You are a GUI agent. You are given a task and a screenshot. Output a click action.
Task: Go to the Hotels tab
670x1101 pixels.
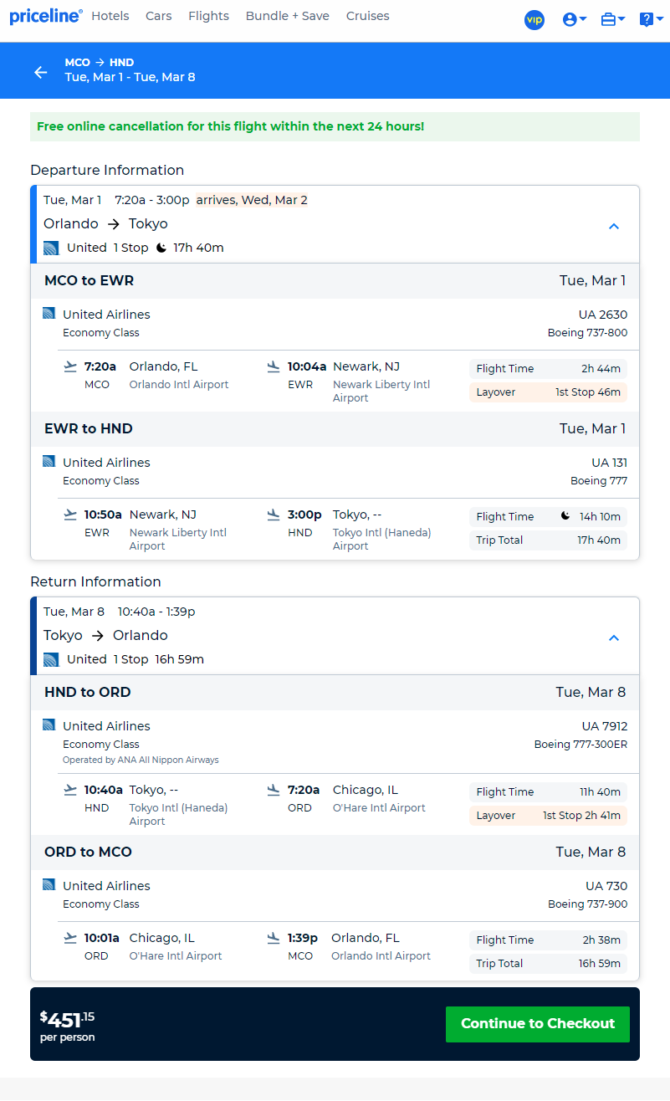pos(110,16)
